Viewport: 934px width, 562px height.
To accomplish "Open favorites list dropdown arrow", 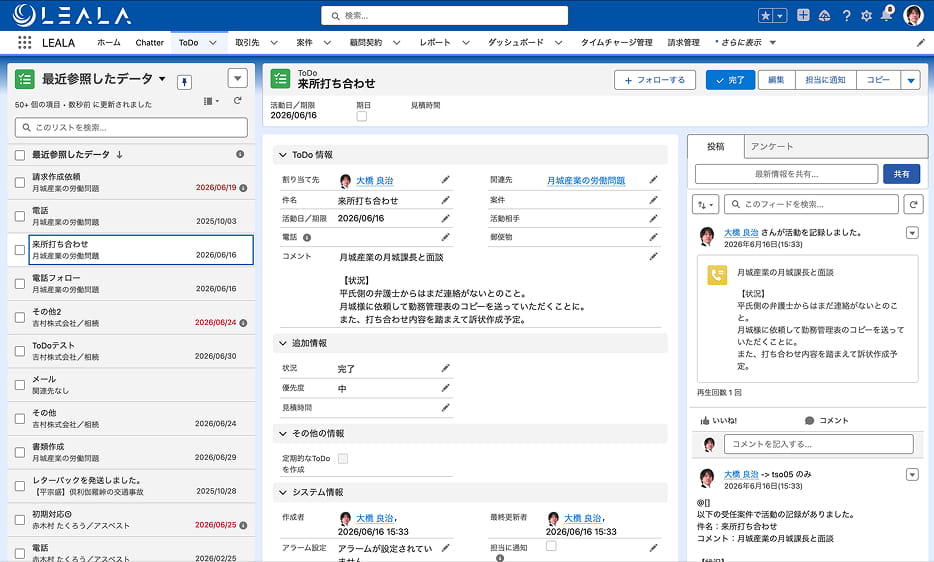I will coord(780,16).
